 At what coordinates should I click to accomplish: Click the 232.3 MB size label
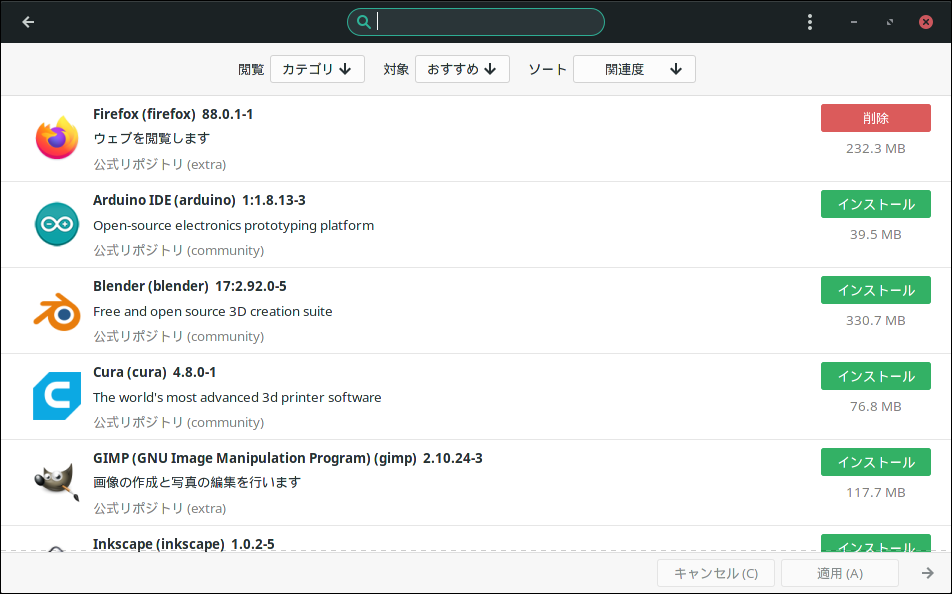click(876, 149)
